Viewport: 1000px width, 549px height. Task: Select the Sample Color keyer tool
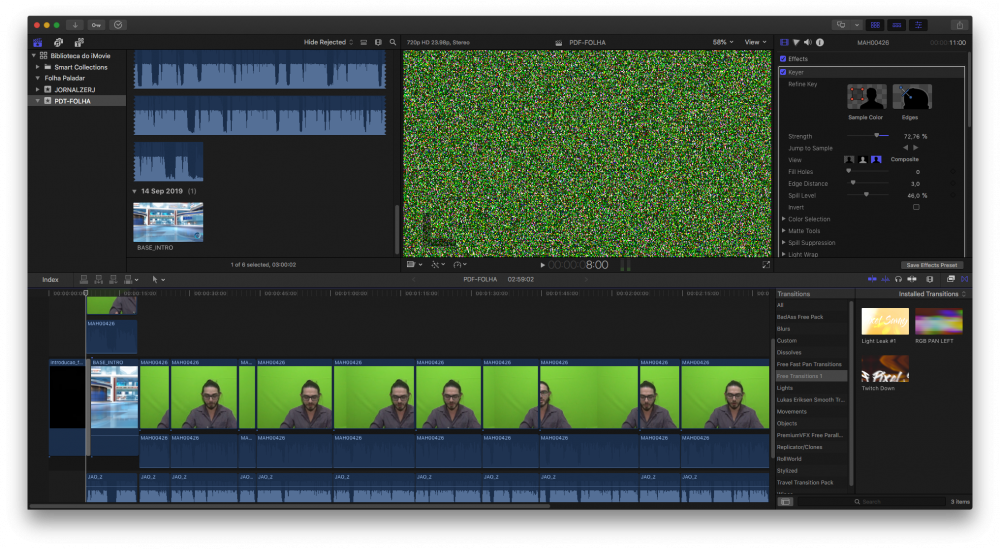866,97
